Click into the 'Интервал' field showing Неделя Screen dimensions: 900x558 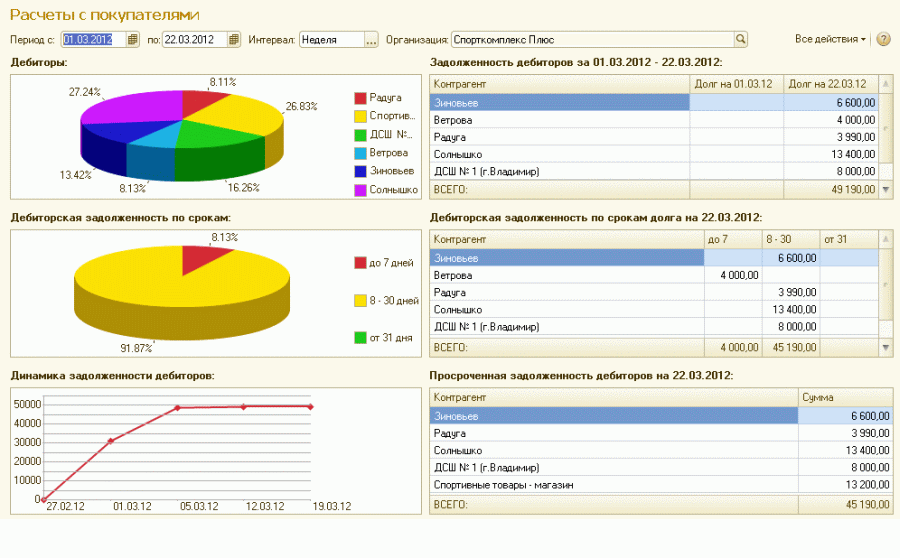pyautogui.click(x=331, y=40)
